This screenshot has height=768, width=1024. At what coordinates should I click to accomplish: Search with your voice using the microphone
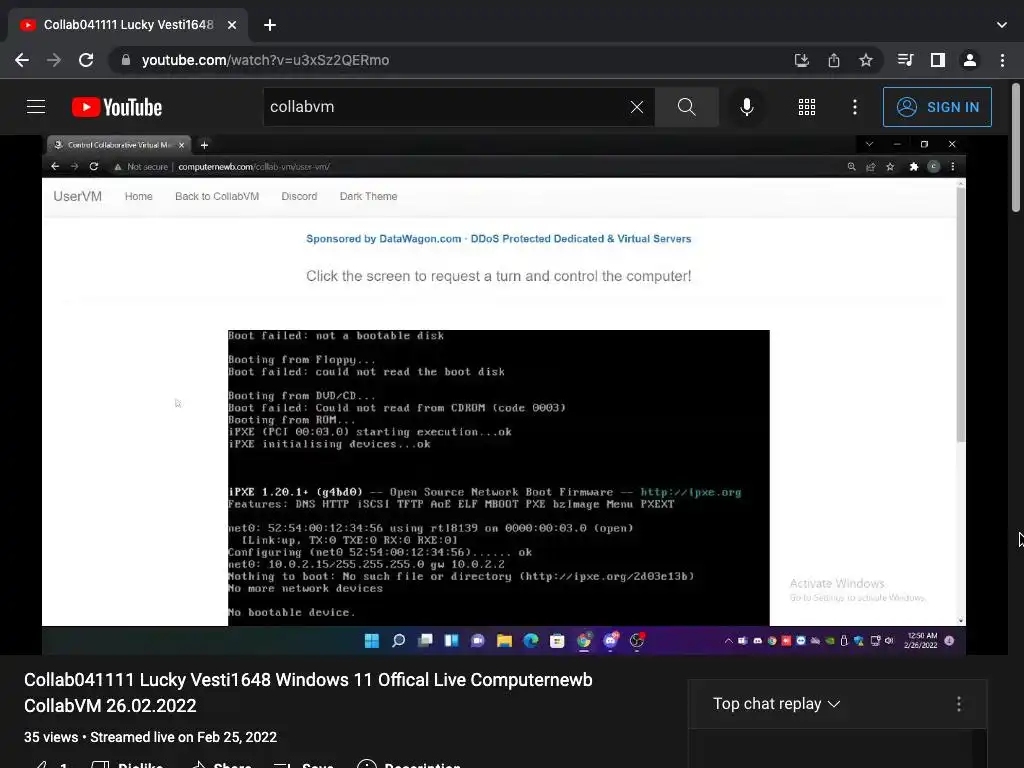[x=746, y=107]
